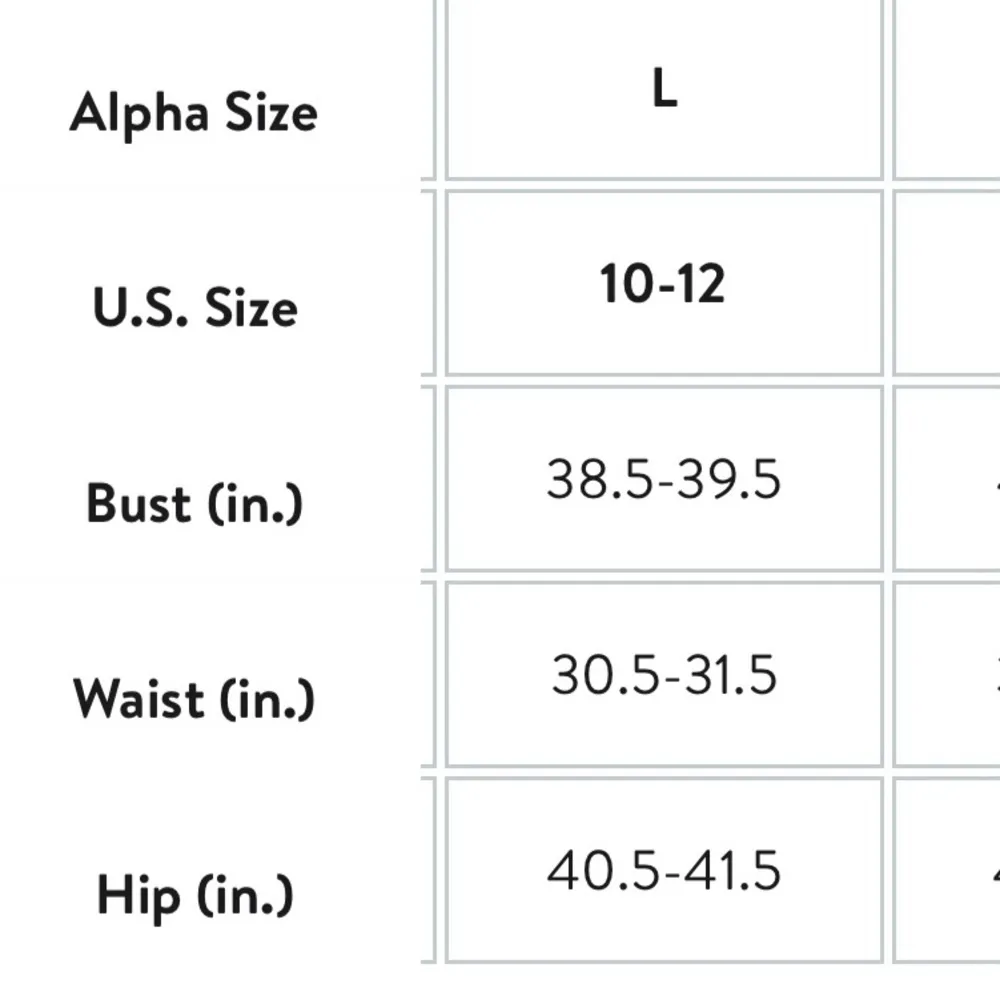Screen dimensions: 1000x1000
Task: Tap the waist range value for size L
Action: (x=664, y=674)
